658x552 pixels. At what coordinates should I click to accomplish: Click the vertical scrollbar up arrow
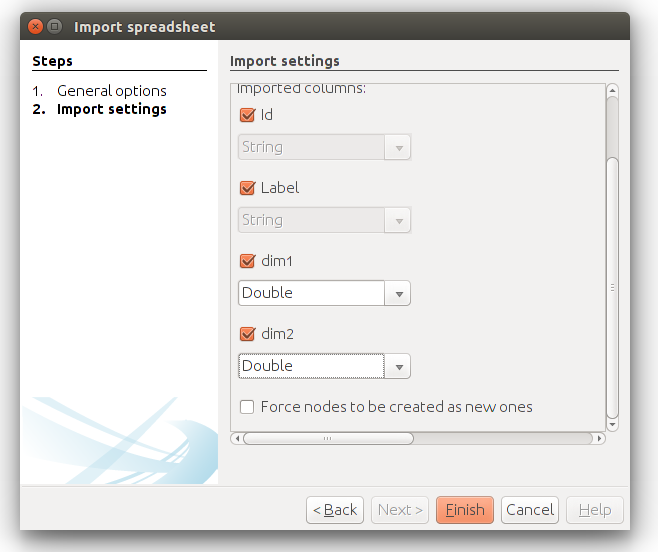pos(613,90)
